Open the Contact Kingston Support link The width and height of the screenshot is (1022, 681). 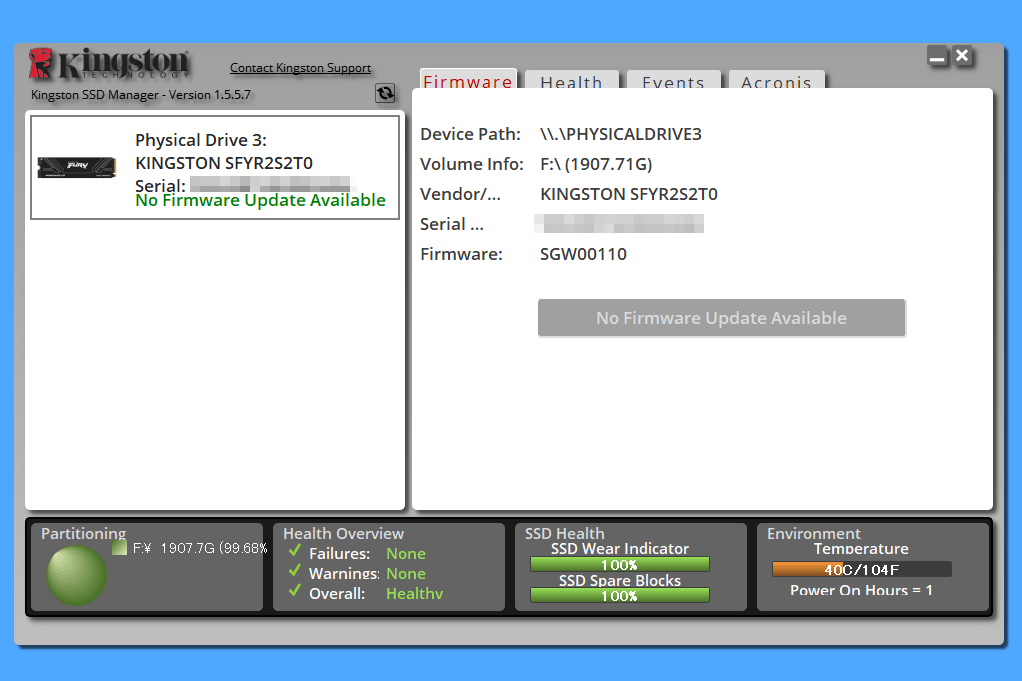point(300,68)
